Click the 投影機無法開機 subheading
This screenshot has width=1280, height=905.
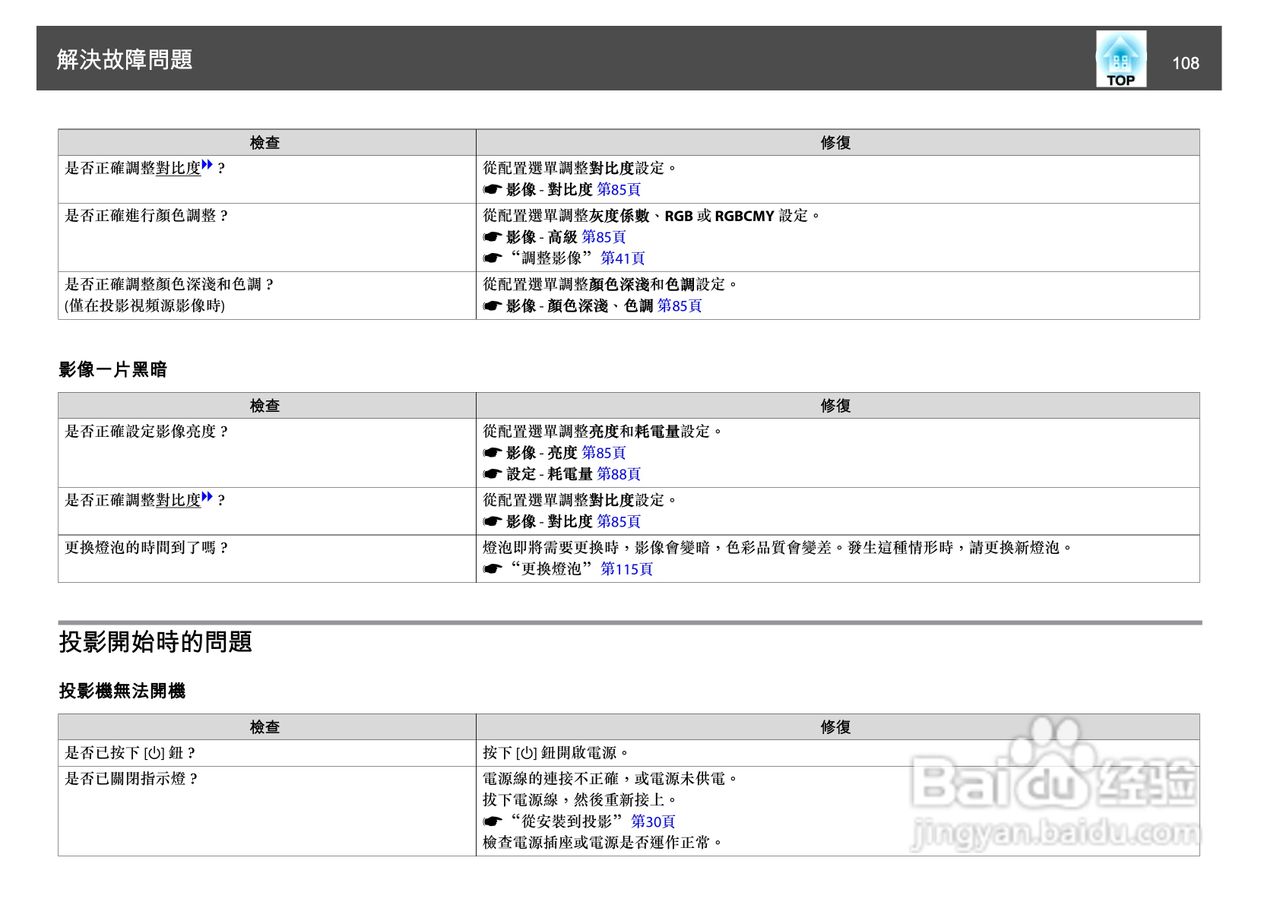[122, 691]
